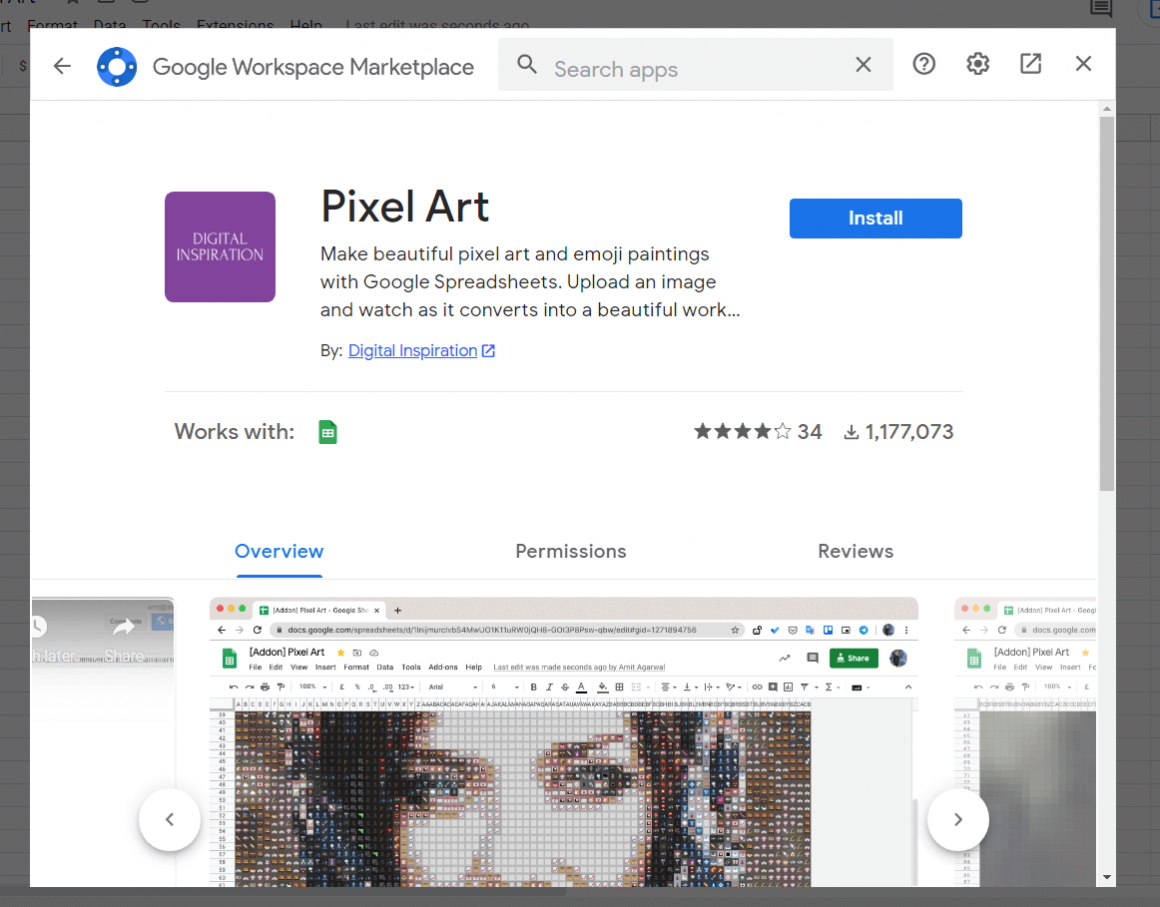Click the Google Sheets compatibility icon
Screen dimensions: 1160x907
tap(327, 431)
